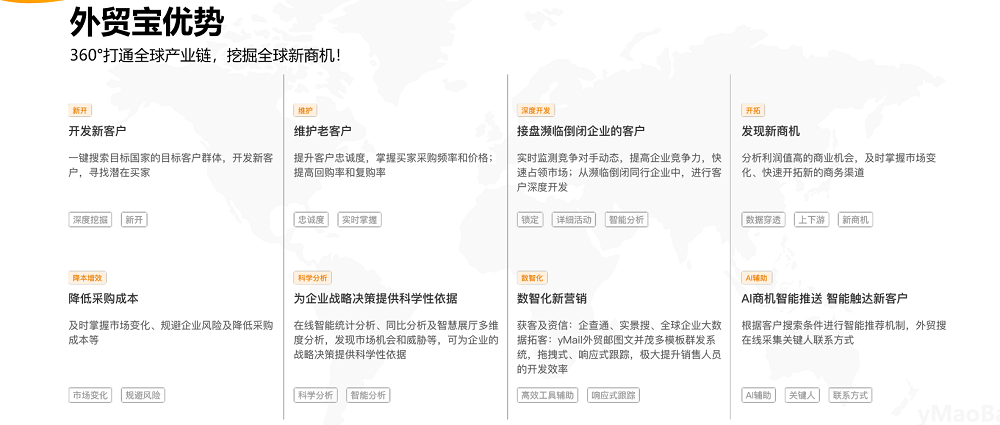Click the description starting 实时监测竞争对手动态
The width and height of the screenshot is (1000, 425).
click(619, 172)
